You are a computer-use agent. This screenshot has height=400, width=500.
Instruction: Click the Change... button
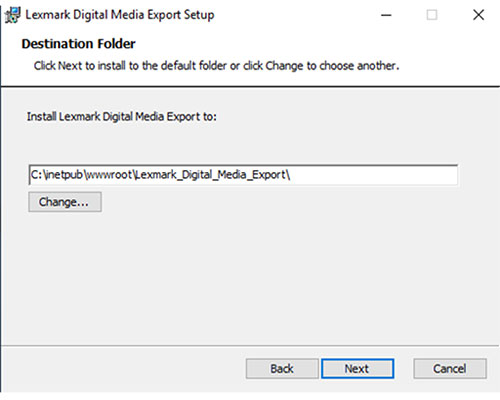pyautogui.click(x=65, y=202)
